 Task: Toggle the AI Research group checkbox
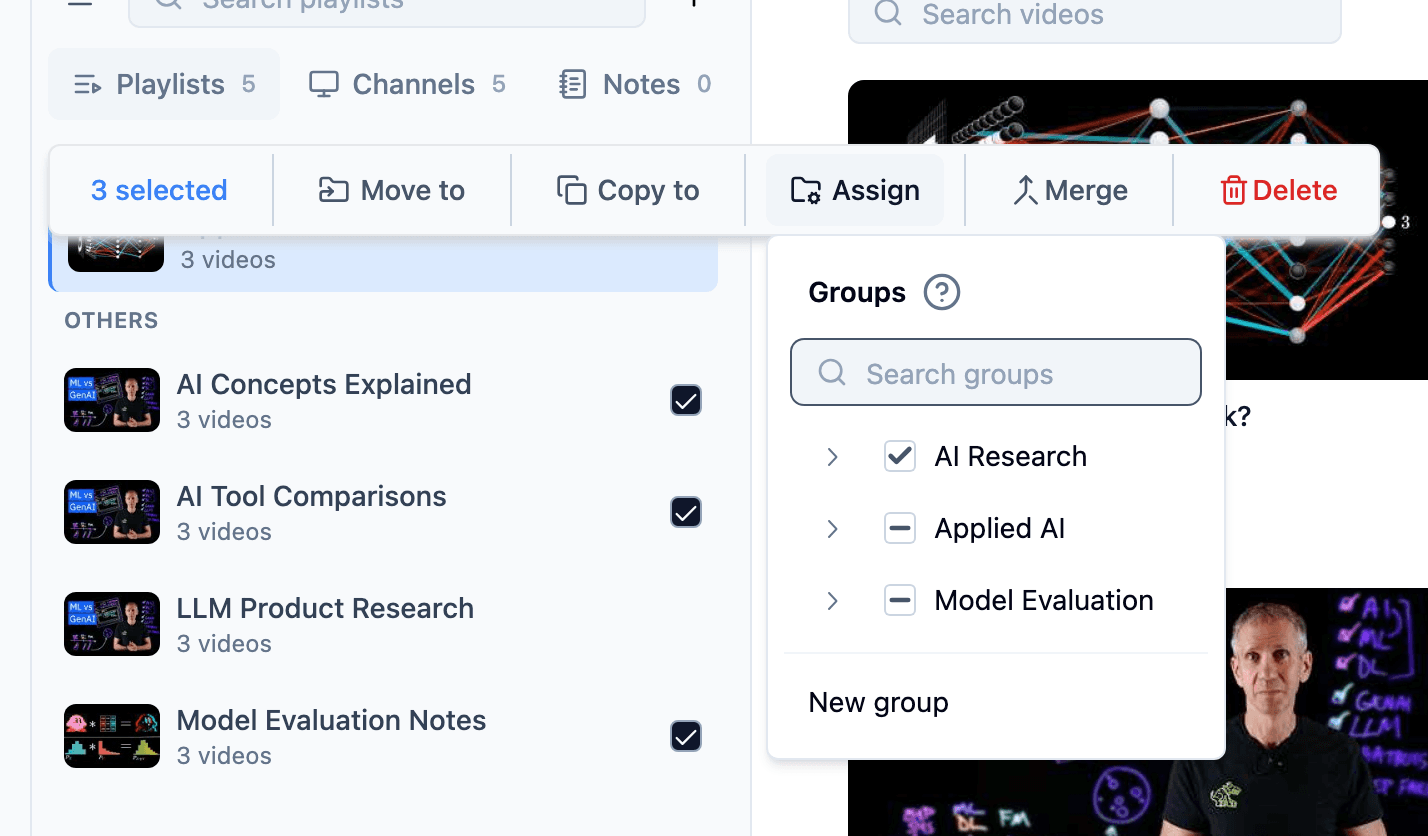tap(900, 457)
